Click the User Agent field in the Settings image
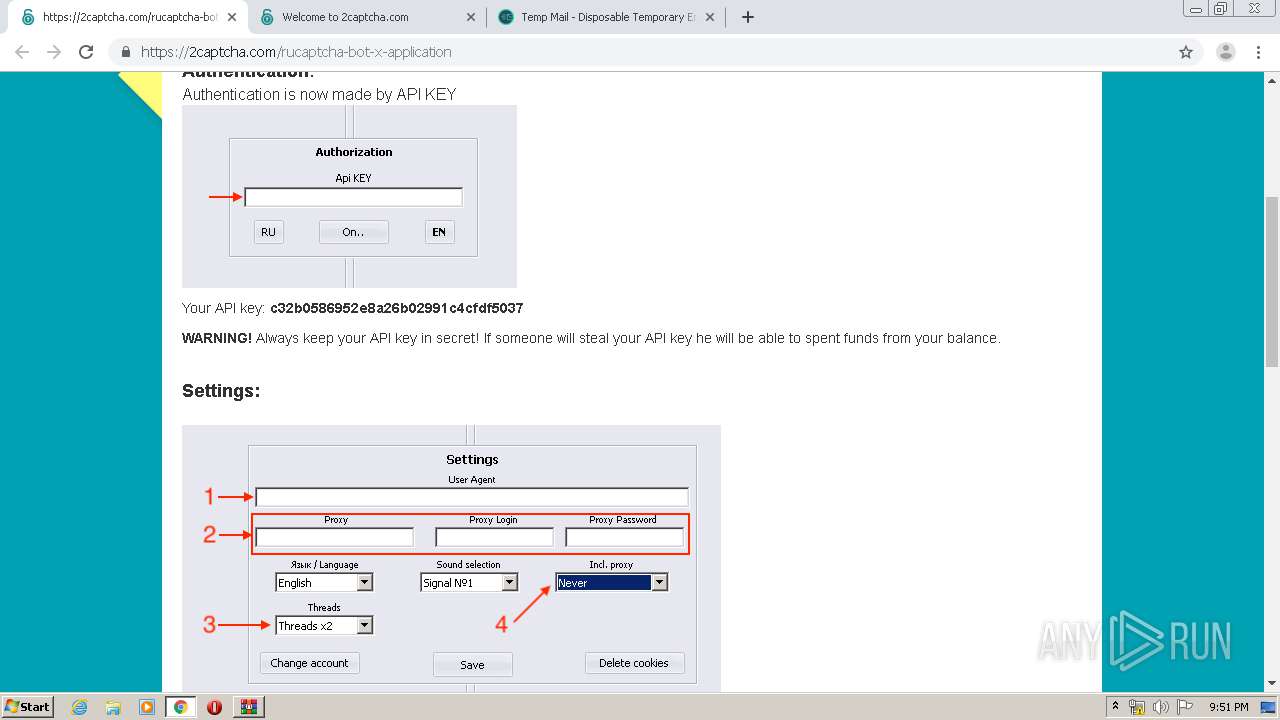This screenshot has height=720, width=1280. 472,497
